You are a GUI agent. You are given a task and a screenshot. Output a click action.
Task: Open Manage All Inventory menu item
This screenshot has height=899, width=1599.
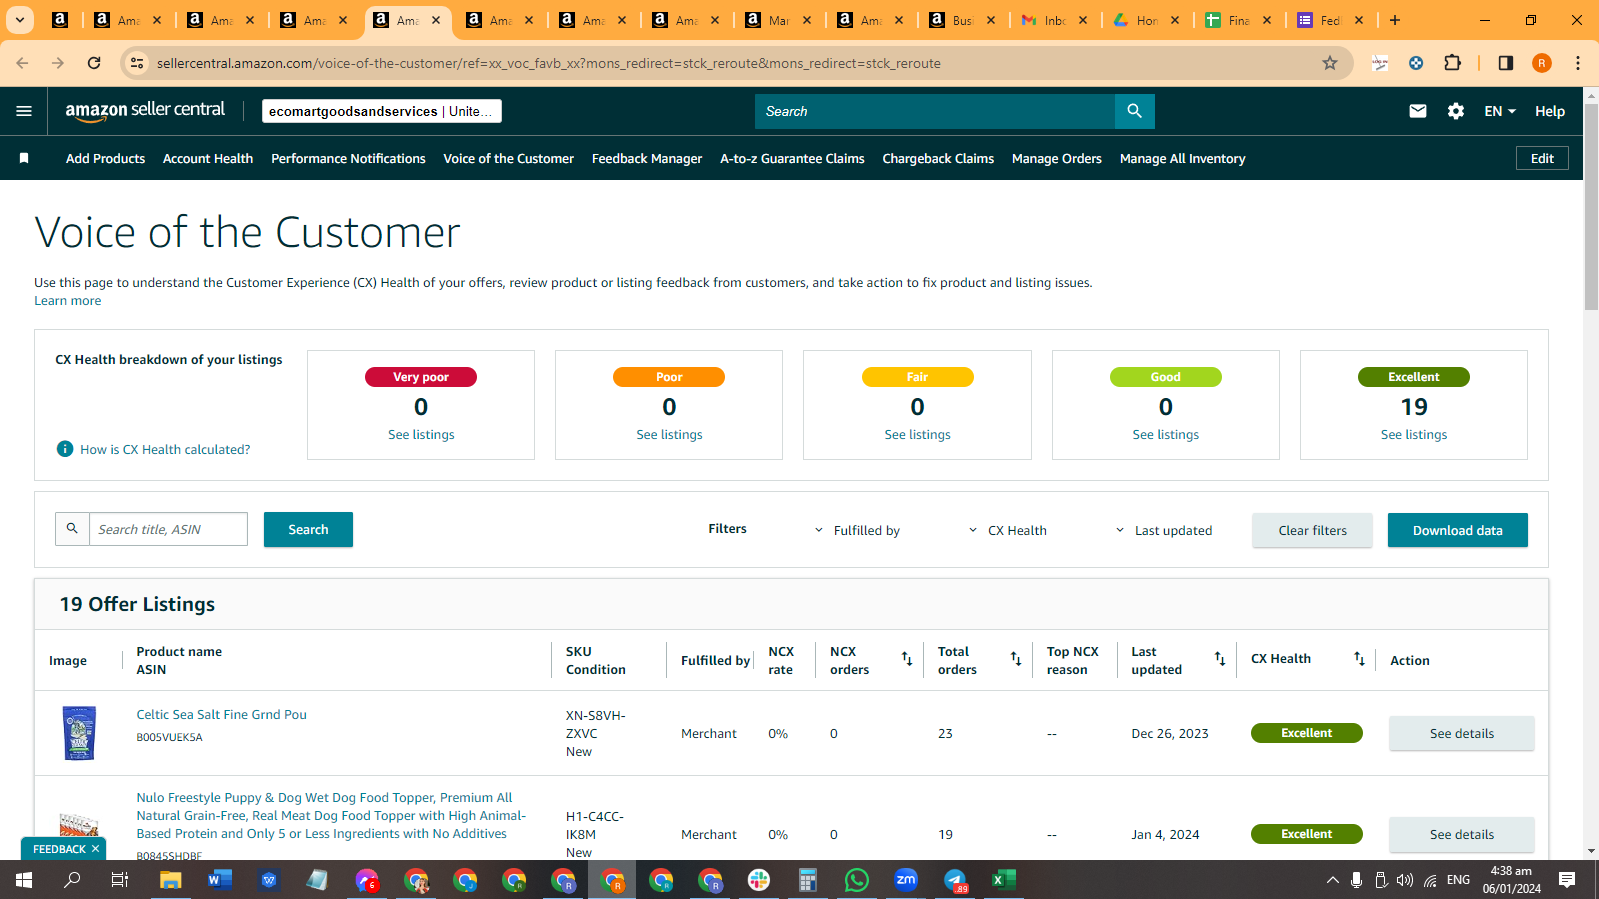click(1182, 158)
